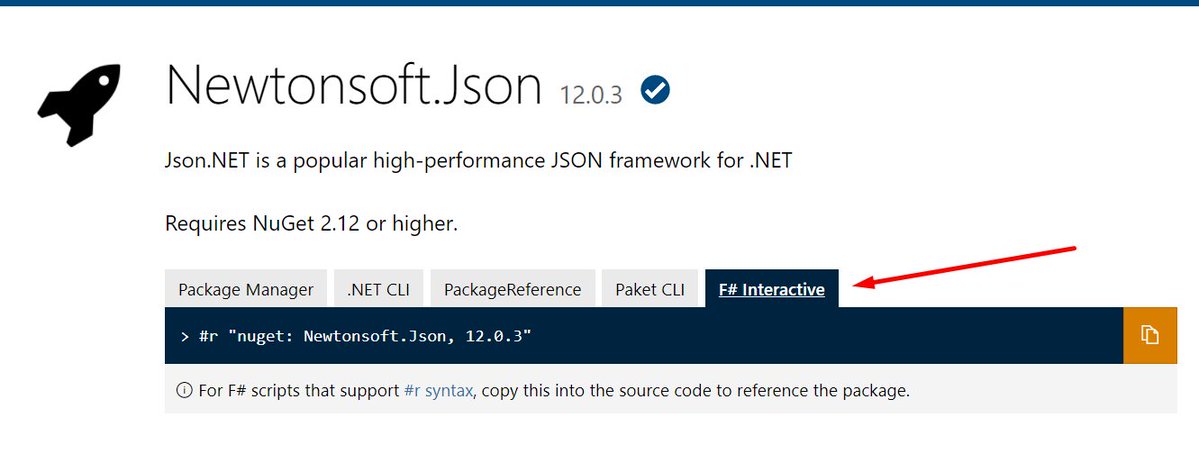Click the info circle icon

coord(184,390)
